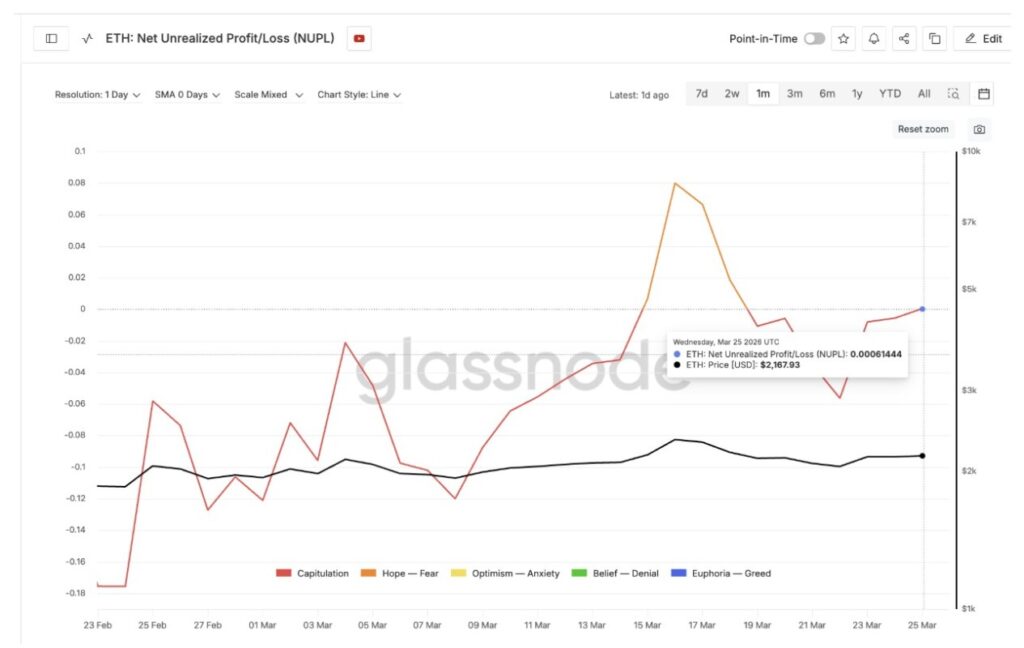Activate the zoom selection icon

(x=954, y=94)
